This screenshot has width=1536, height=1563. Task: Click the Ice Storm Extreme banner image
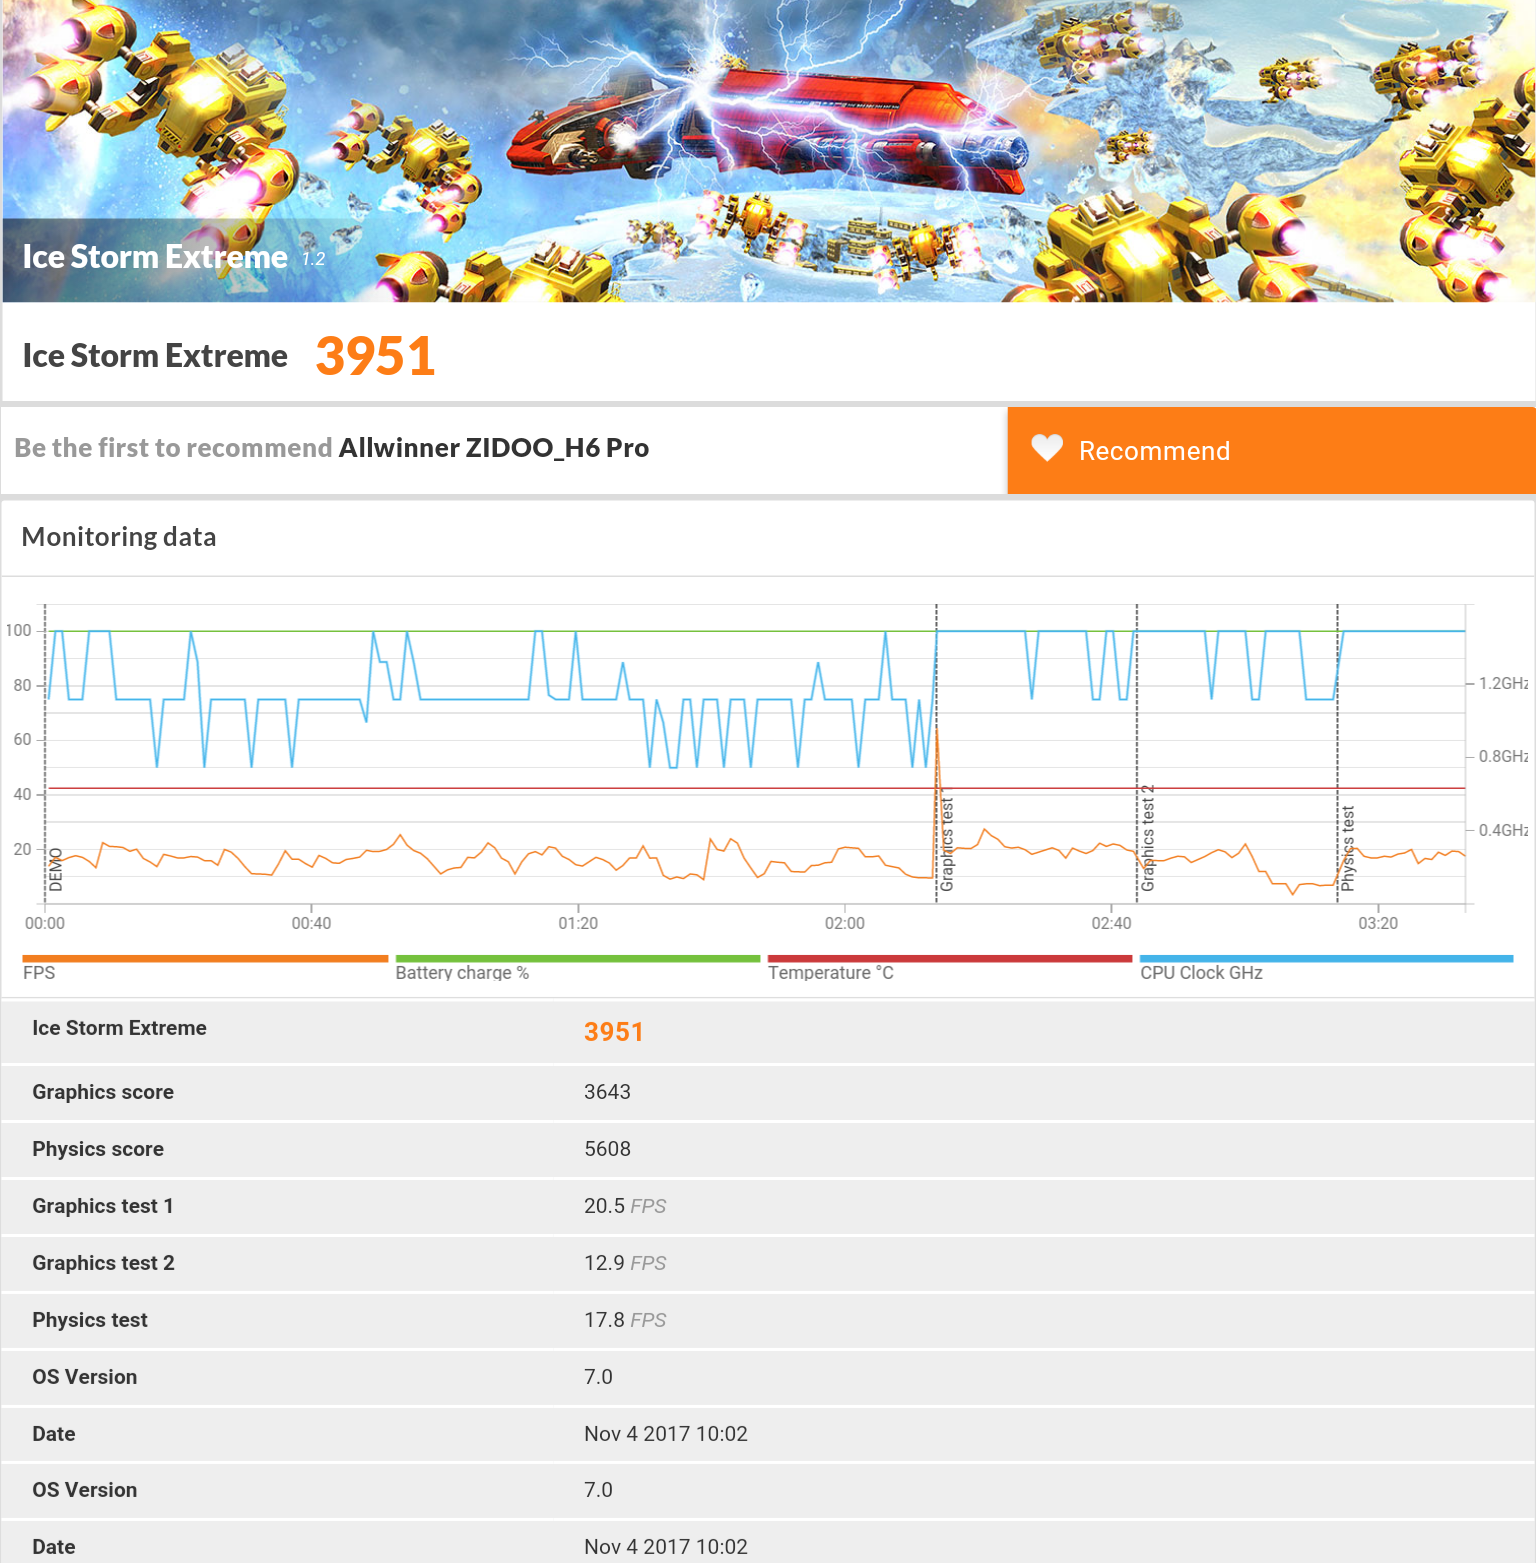click(x=768, y=151)
